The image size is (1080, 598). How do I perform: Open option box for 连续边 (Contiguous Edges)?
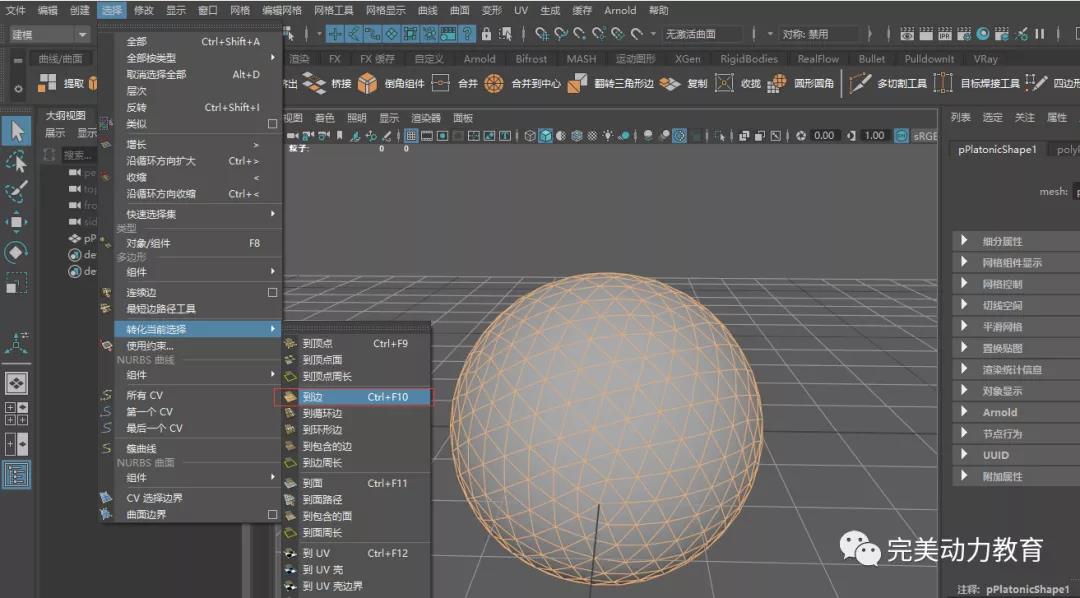point(272,292)
